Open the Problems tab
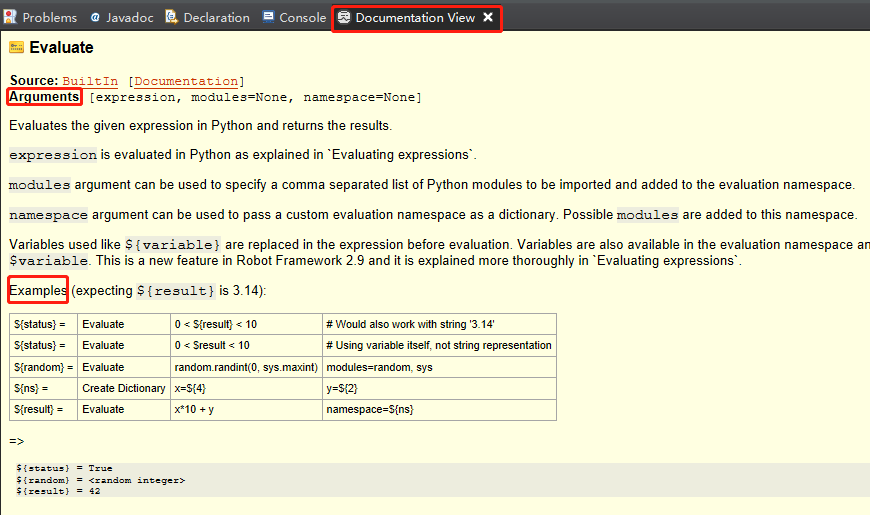This screenshot has height=515, width=870. coord(41,17)
